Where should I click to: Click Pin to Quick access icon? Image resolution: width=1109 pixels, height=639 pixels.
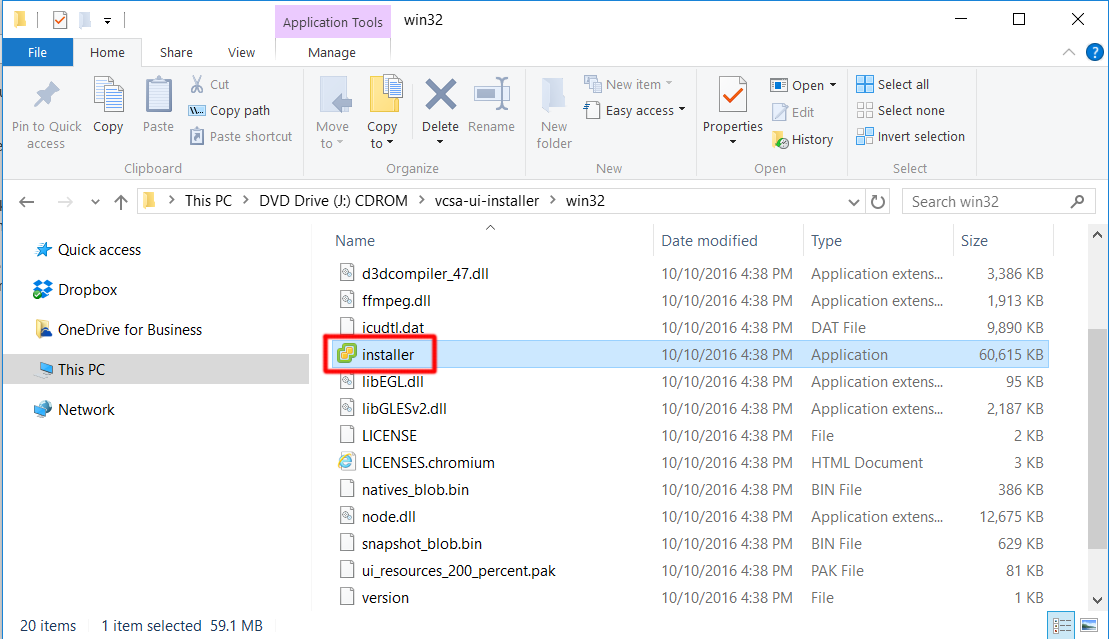47,95
